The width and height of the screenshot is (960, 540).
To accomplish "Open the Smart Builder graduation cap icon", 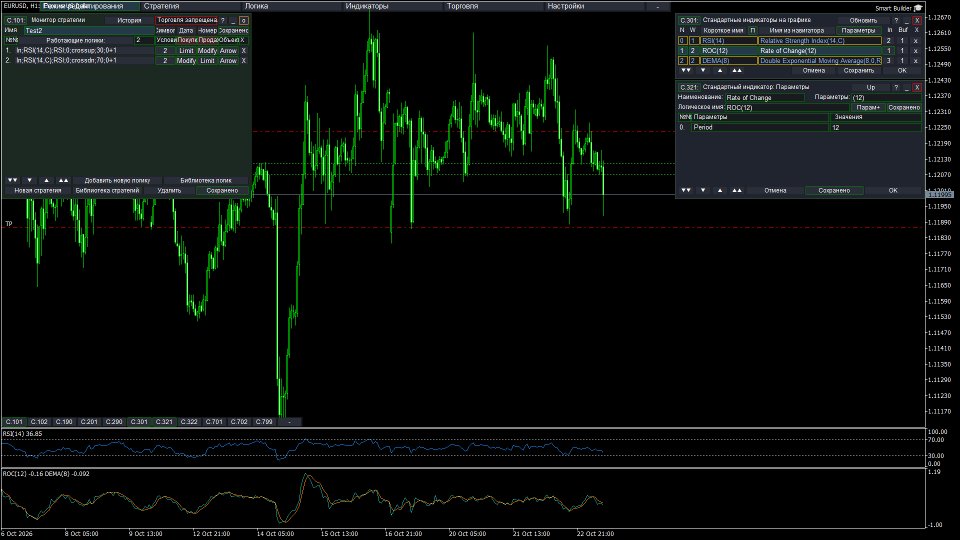I will coord(918,8).
